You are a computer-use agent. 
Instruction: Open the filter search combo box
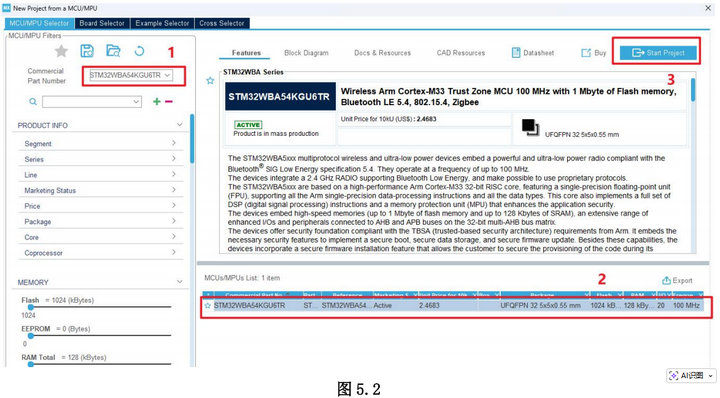[92, 101]
